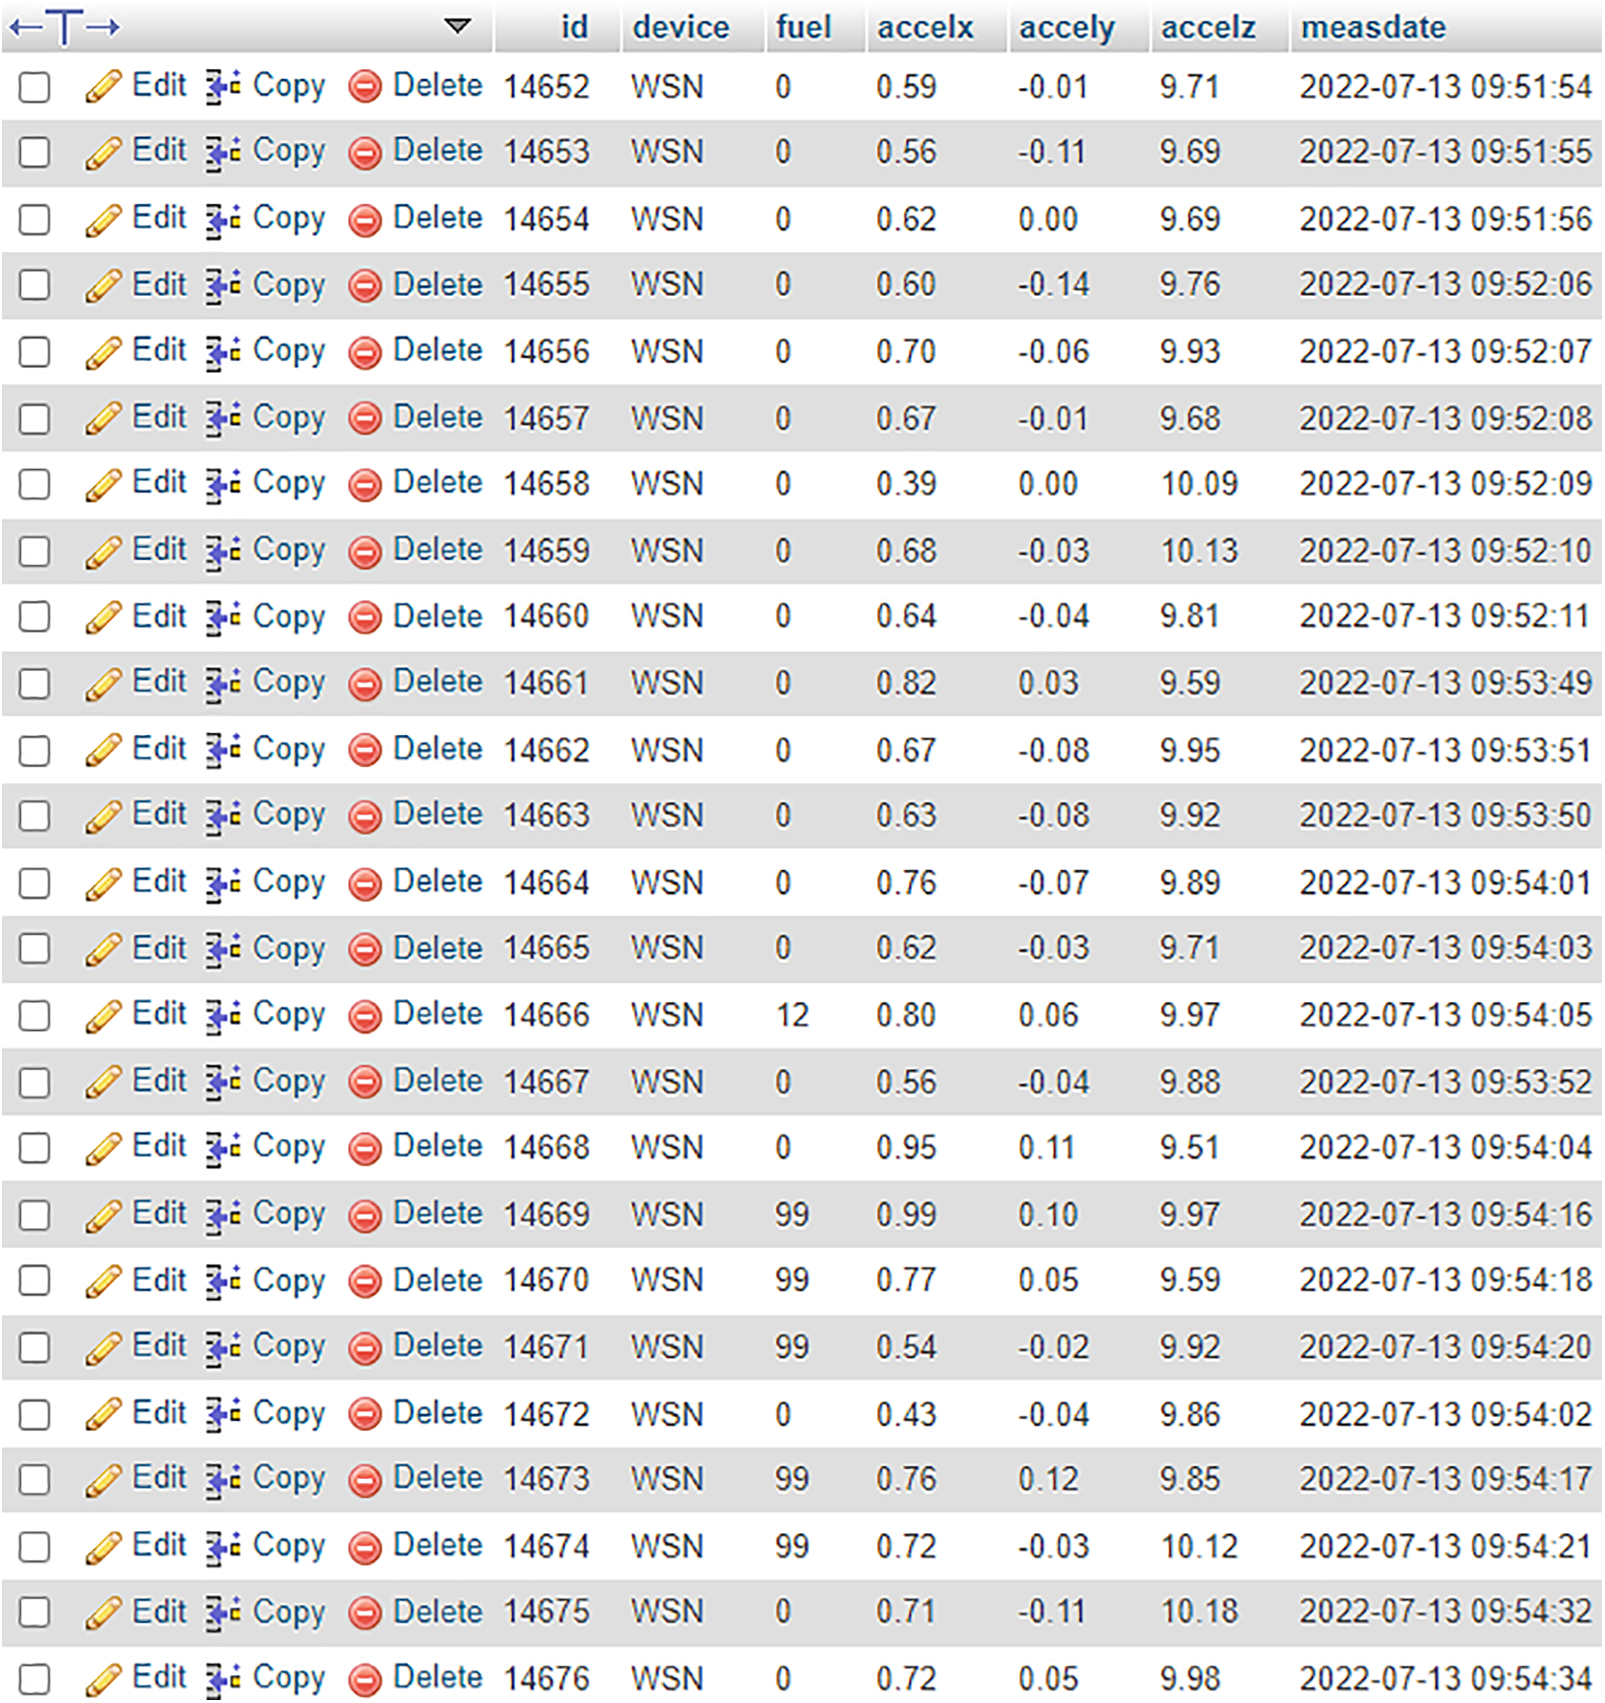Screen dimensions: 1605x1703
Task: Sort table by the id column header
Action: pos(574,27)
